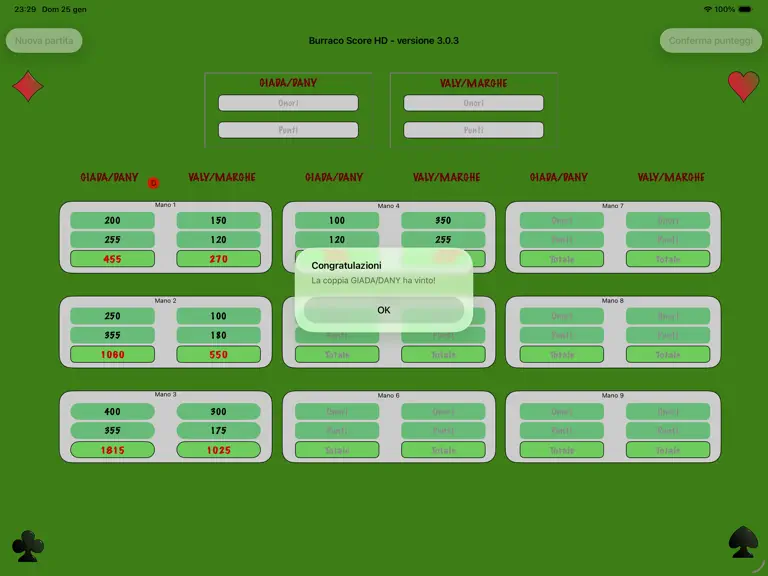Click Mano 1 value 150

[218, 220]
